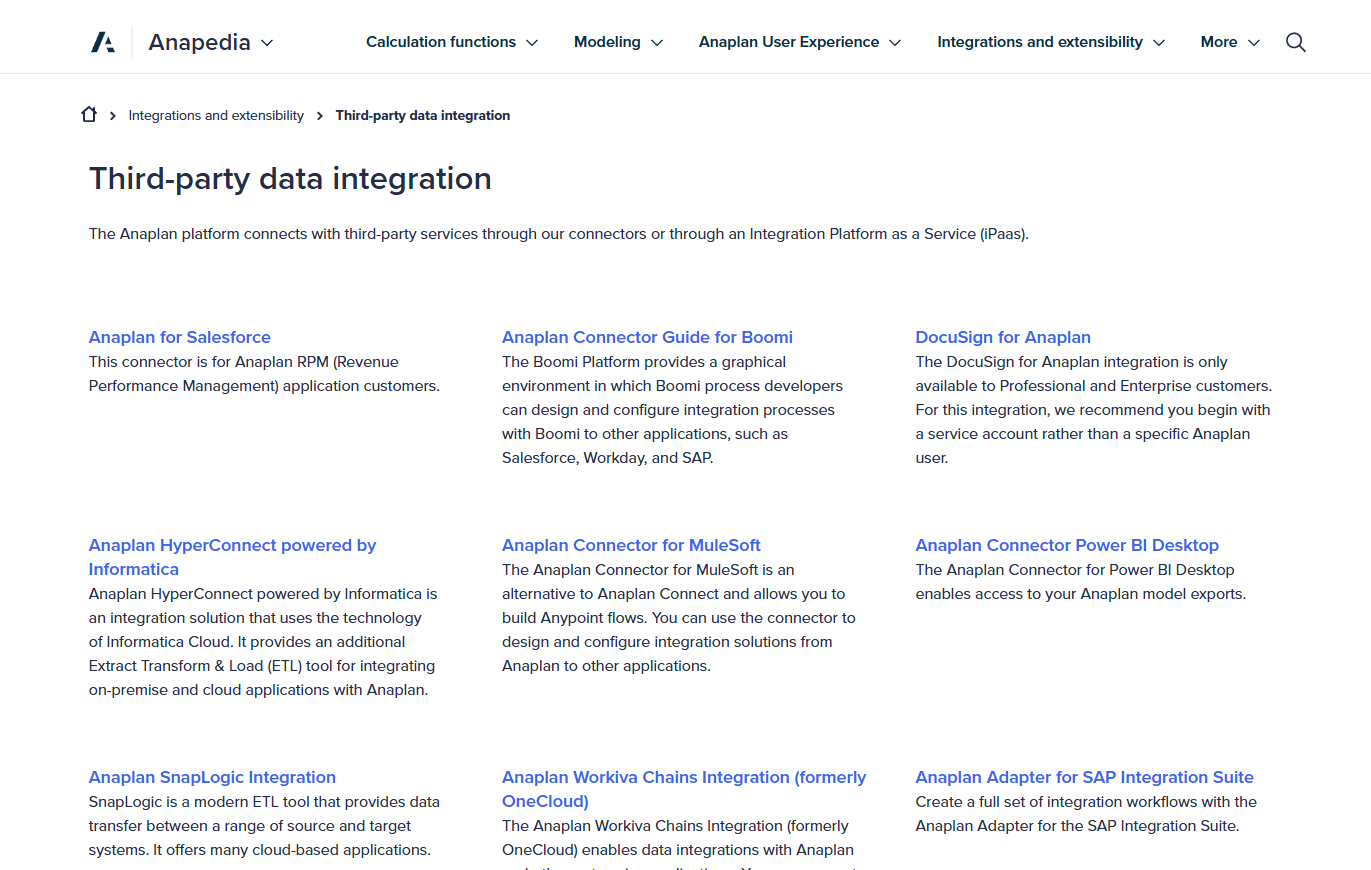Open Integrations and extensibility breadcrumb link
The width and height of the screenshot is (1371, 870).
(x=216, y=116)
